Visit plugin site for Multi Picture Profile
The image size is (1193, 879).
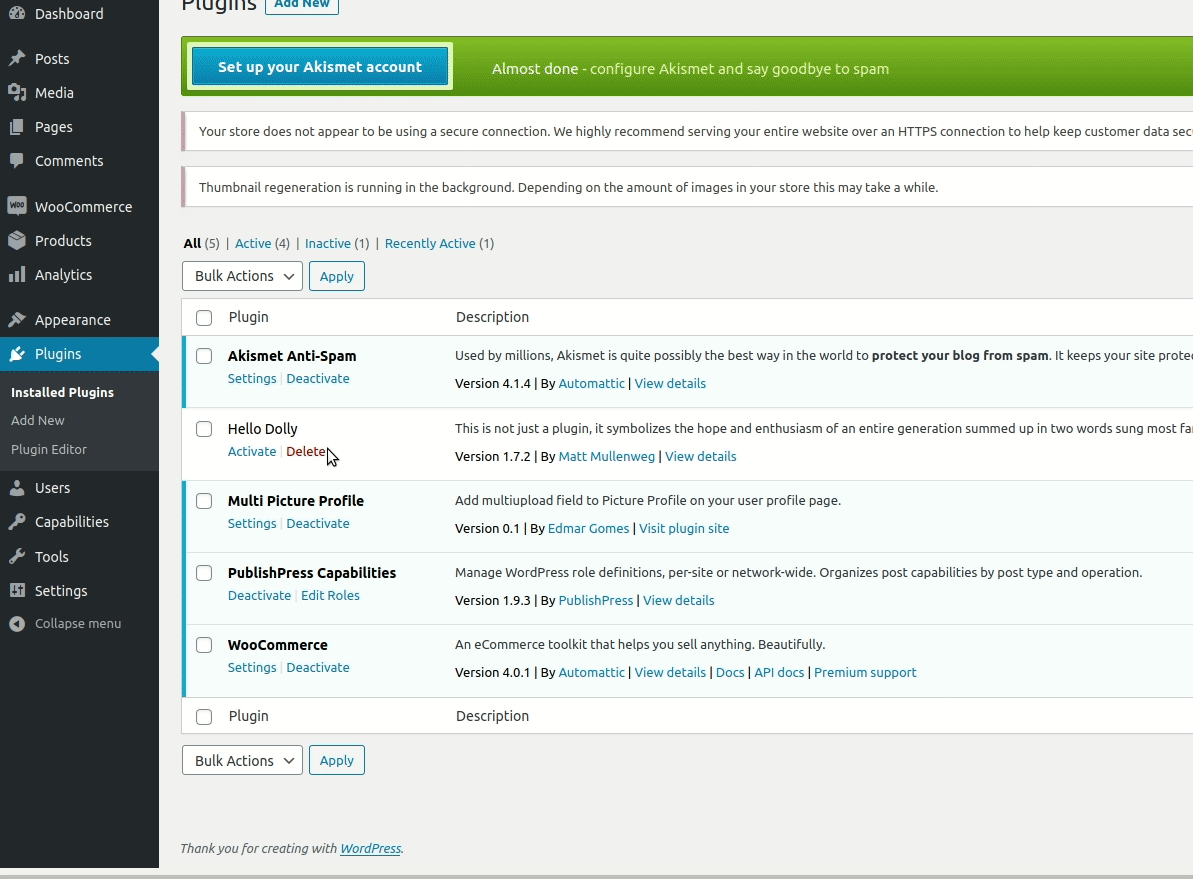(x=684, y=528)
